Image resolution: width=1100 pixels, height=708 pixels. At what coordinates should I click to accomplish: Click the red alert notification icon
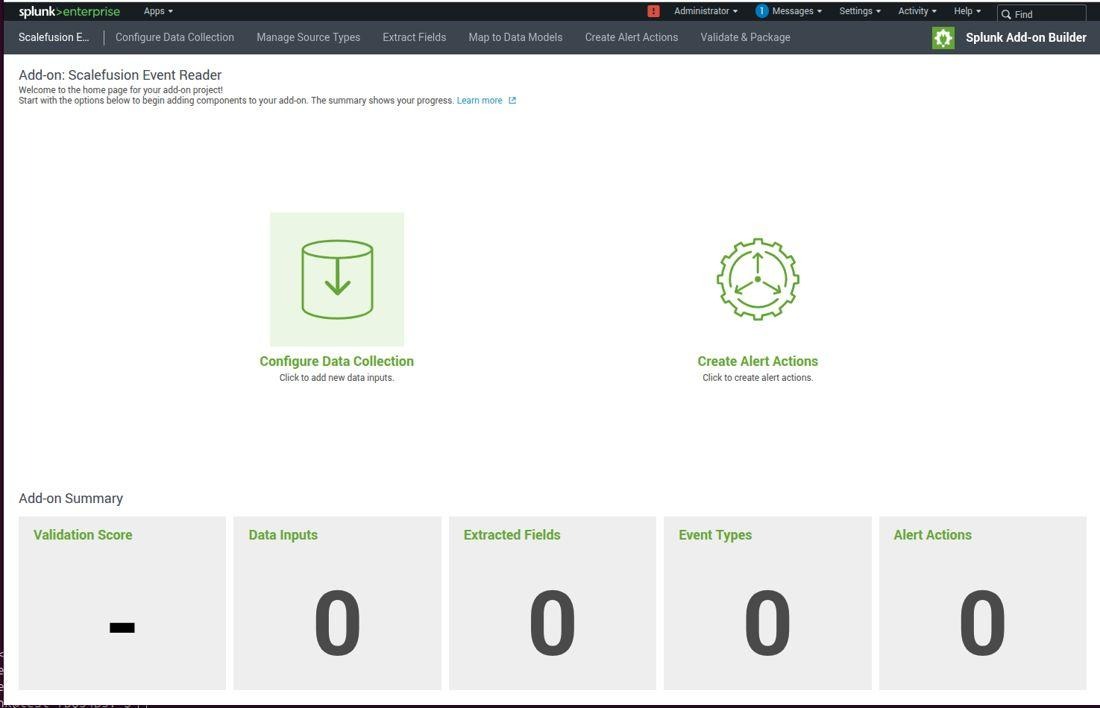653,11
